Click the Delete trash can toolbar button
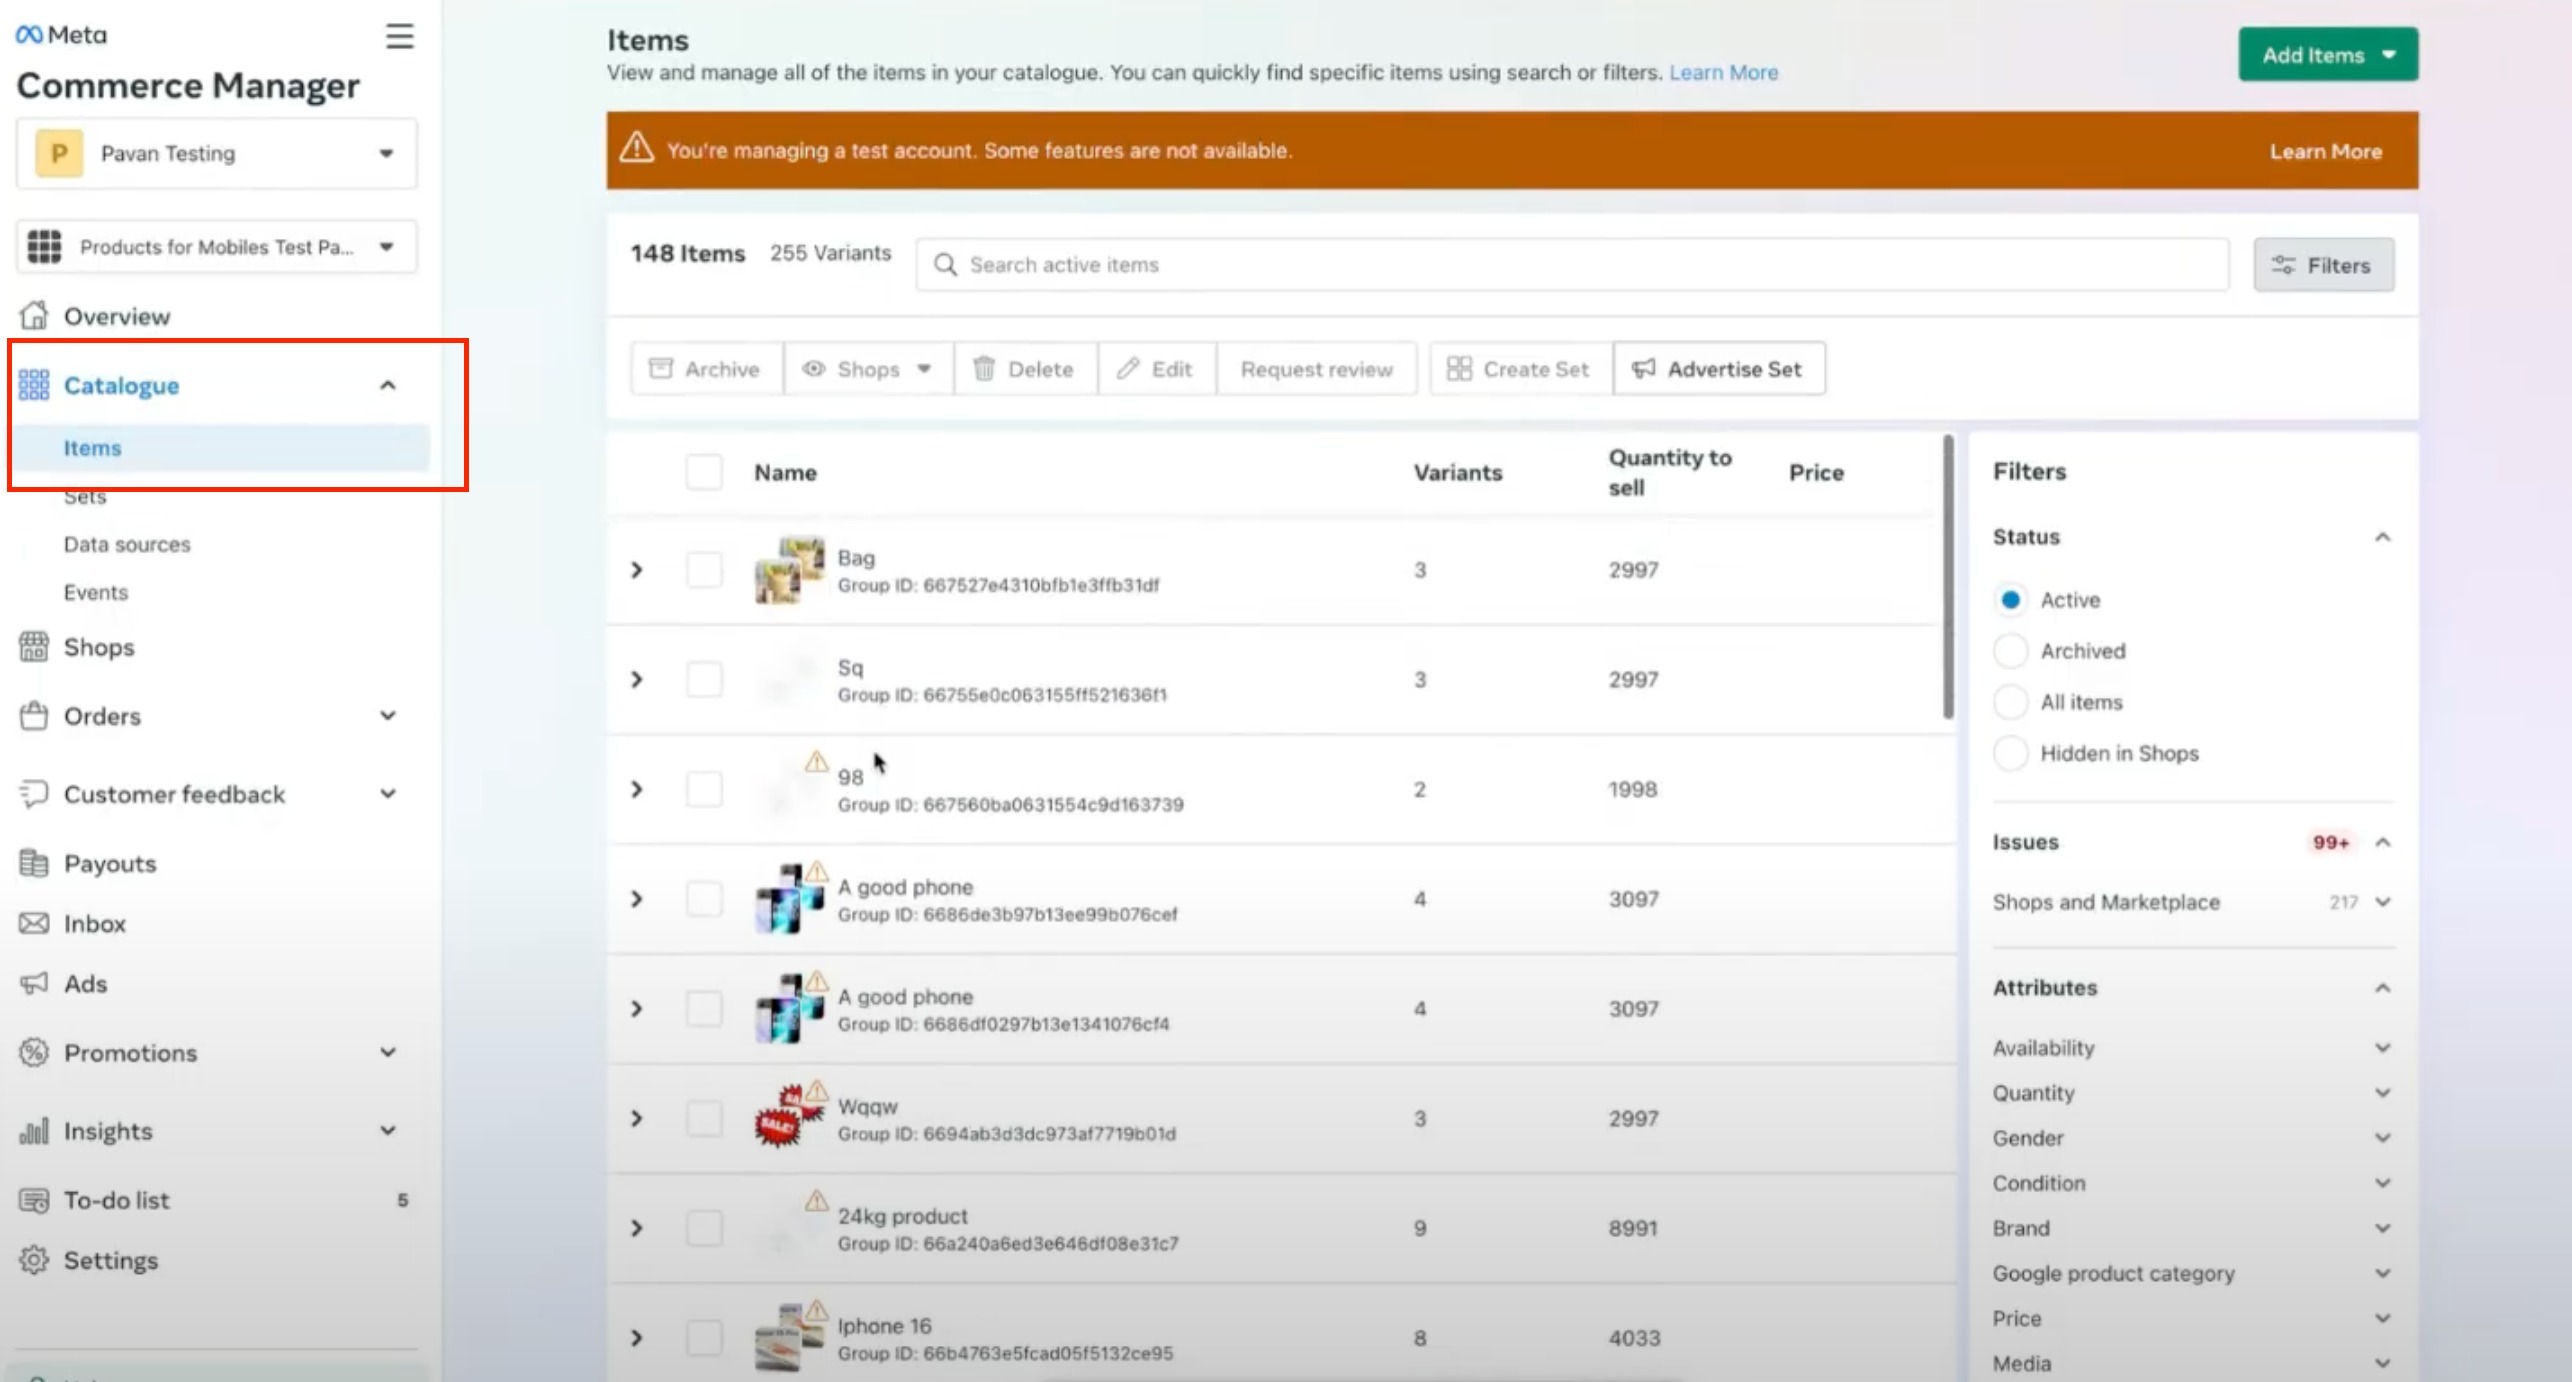The height and width of the screenshot is (1382, 2572). 1024,369
